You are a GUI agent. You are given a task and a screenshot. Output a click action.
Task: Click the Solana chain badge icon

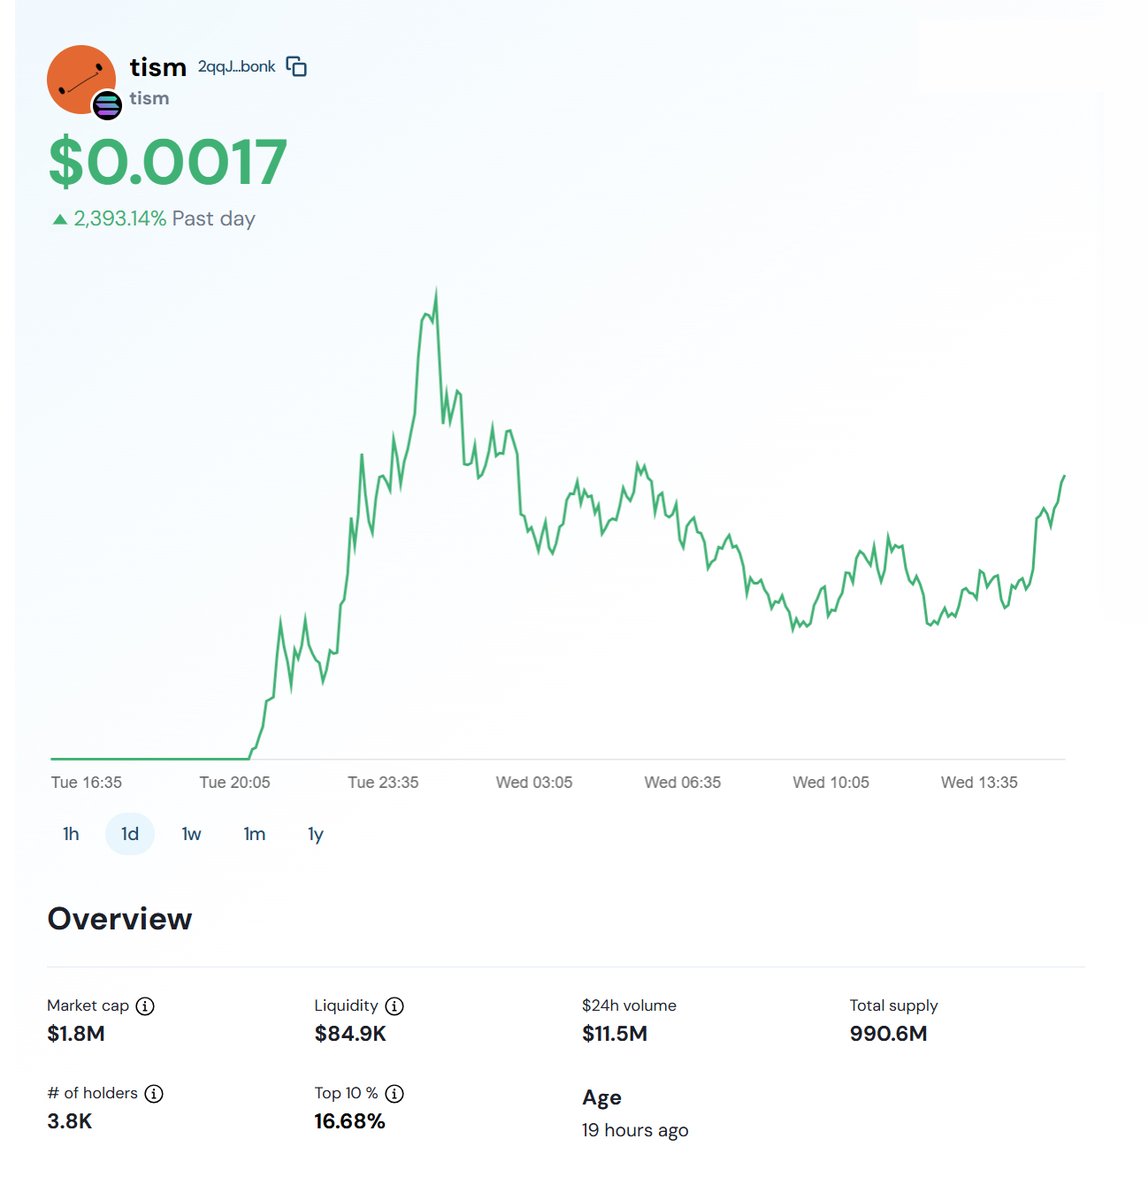[x=107, y=104]
